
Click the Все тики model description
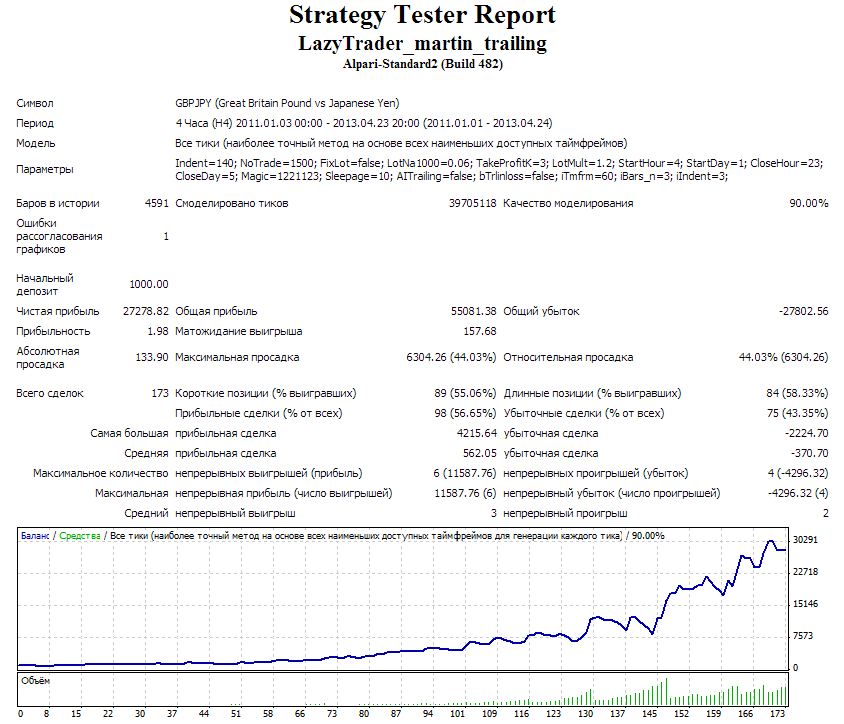point(401,143)
